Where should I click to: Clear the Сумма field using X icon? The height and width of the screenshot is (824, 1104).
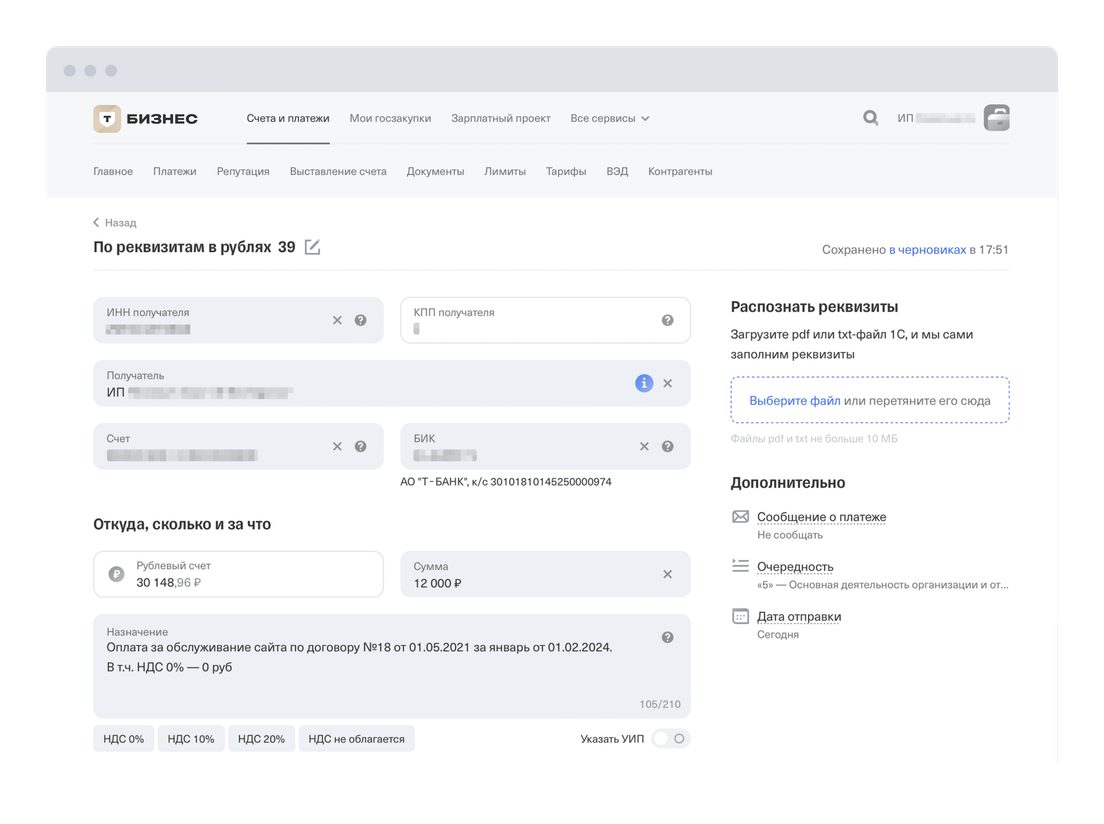click(667, 574)
